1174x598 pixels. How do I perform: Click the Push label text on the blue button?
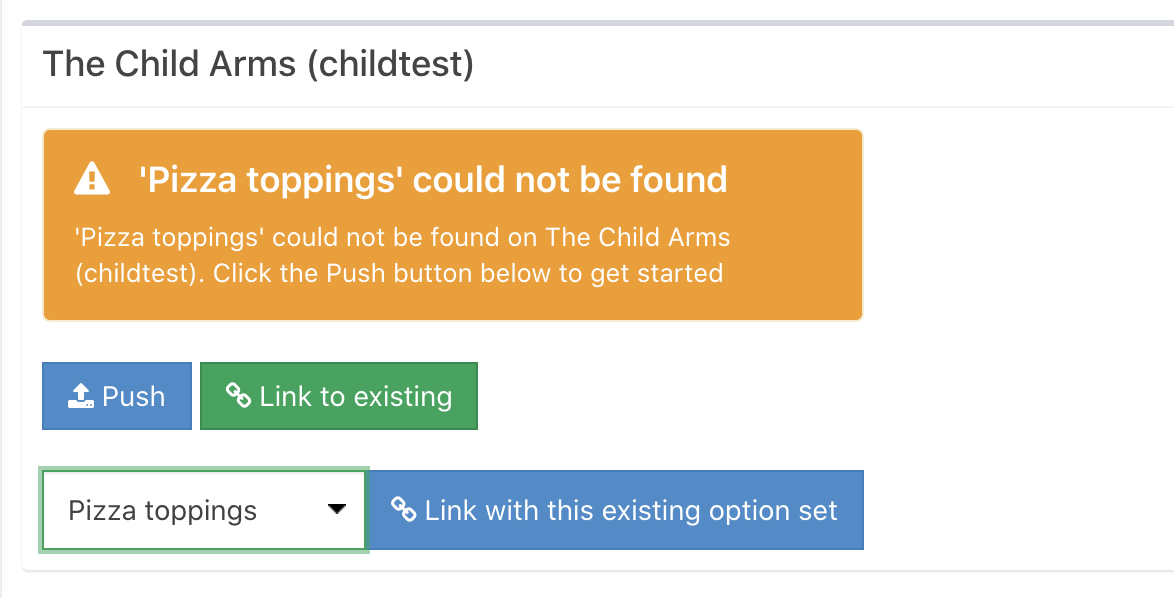[x=133, y=396]
